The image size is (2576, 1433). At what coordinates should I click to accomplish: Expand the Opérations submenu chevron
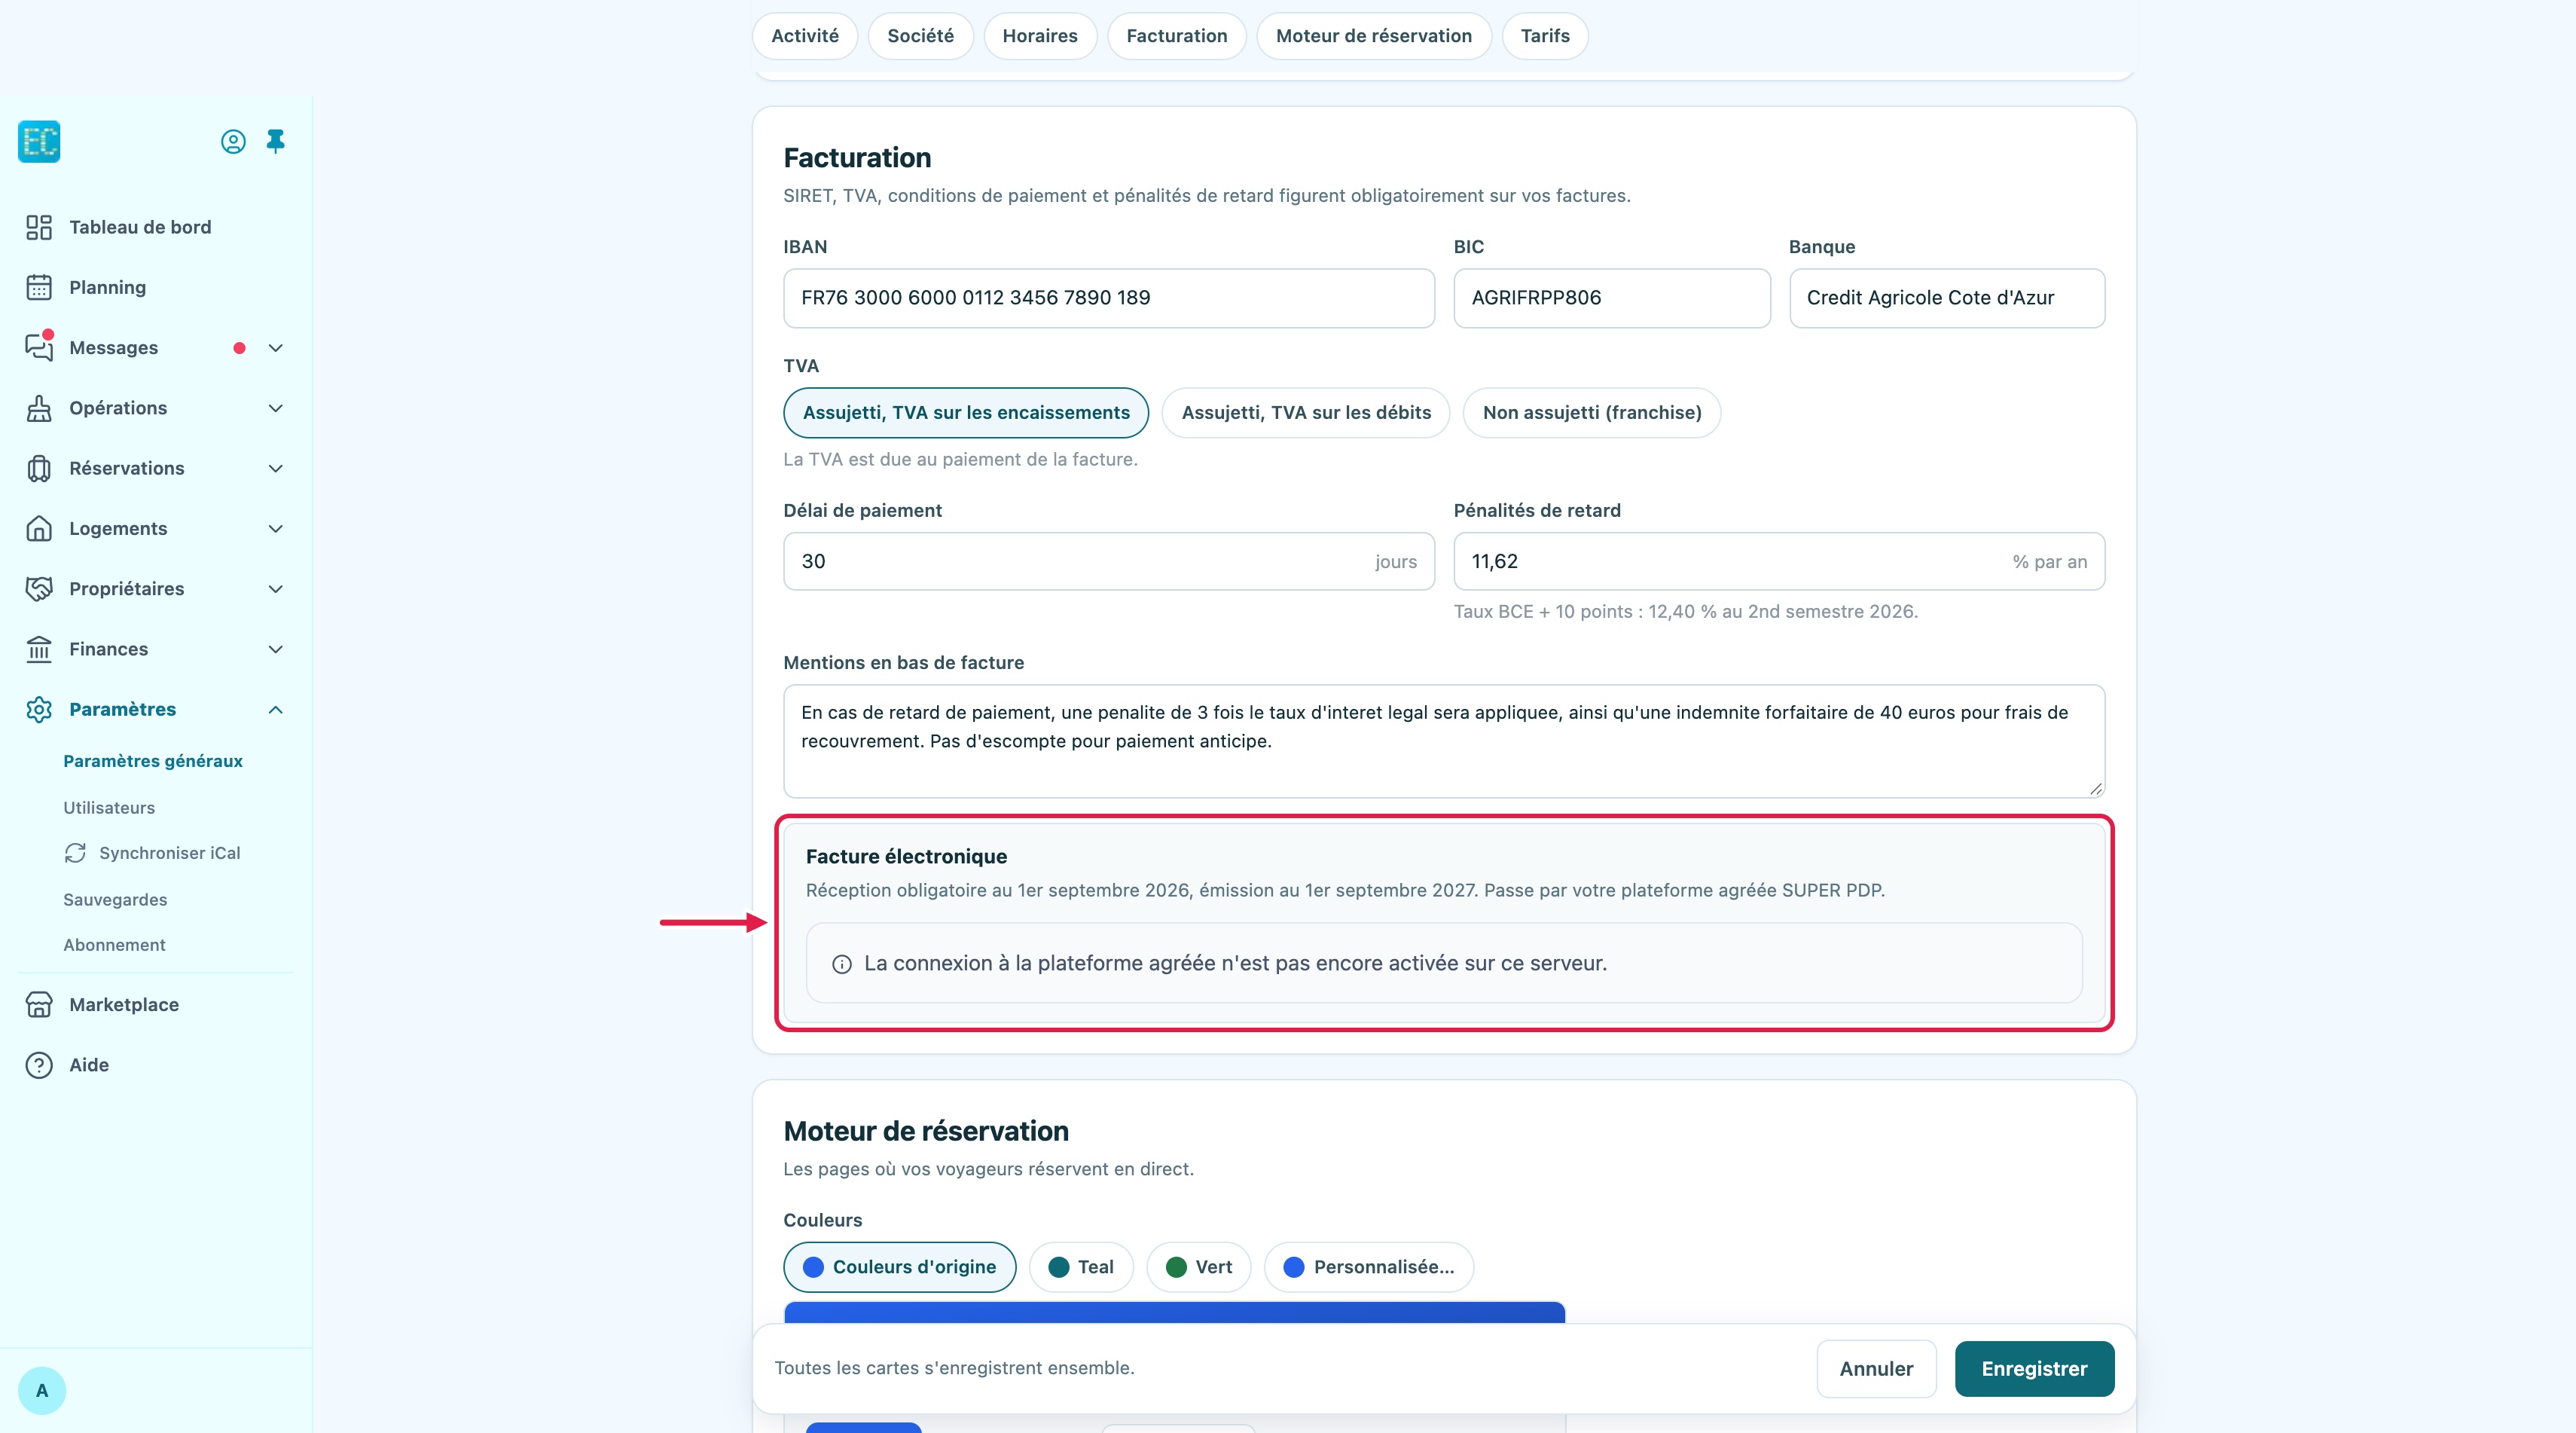(x=276, y=408)
